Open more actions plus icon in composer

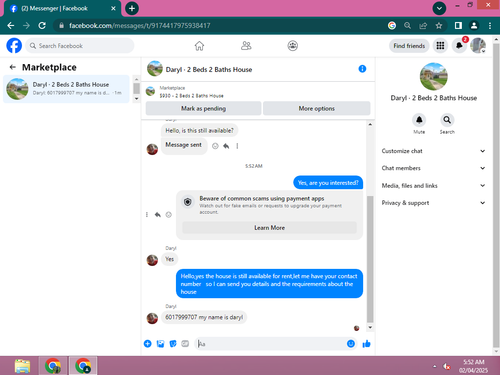[x=148, y=344]
